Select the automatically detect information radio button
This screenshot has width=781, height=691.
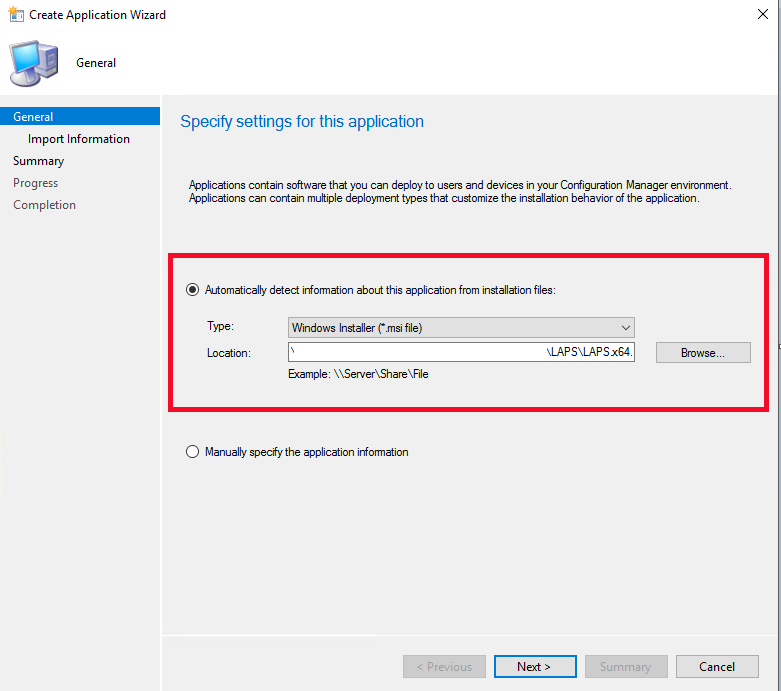[x=193, y=290]
